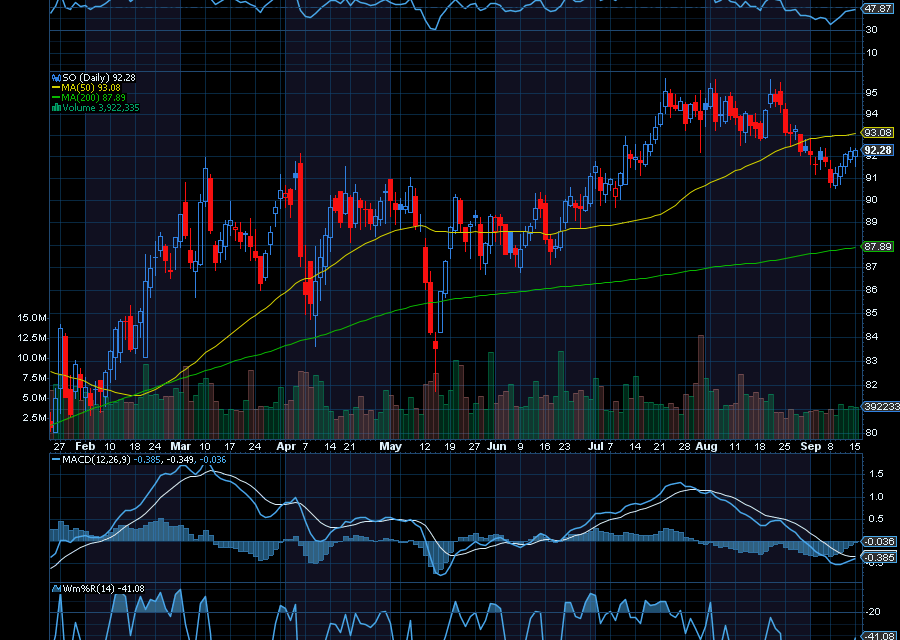Image resolution: width=900 pixels, height=640 pixels.
Task: Click the 30 label on top indicator axis
Action: coord(871,29)
